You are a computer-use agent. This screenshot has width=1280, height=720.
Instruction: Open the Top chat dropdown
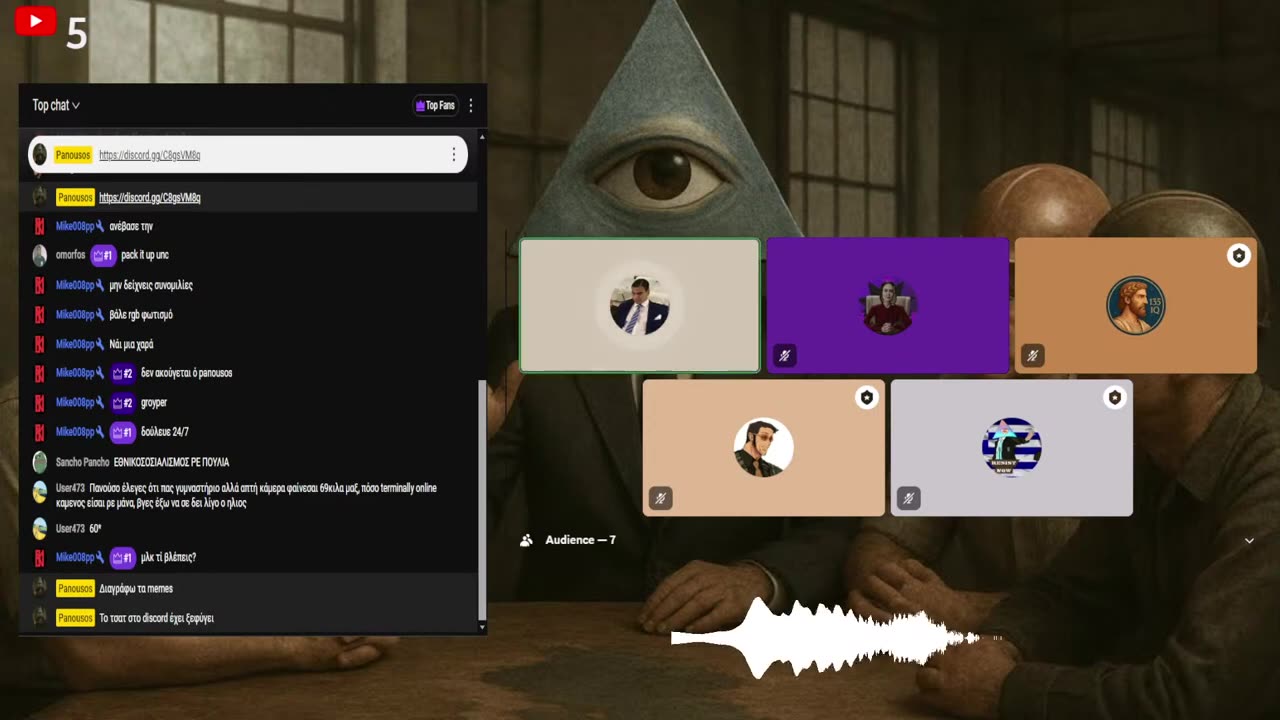click(56, 105)
